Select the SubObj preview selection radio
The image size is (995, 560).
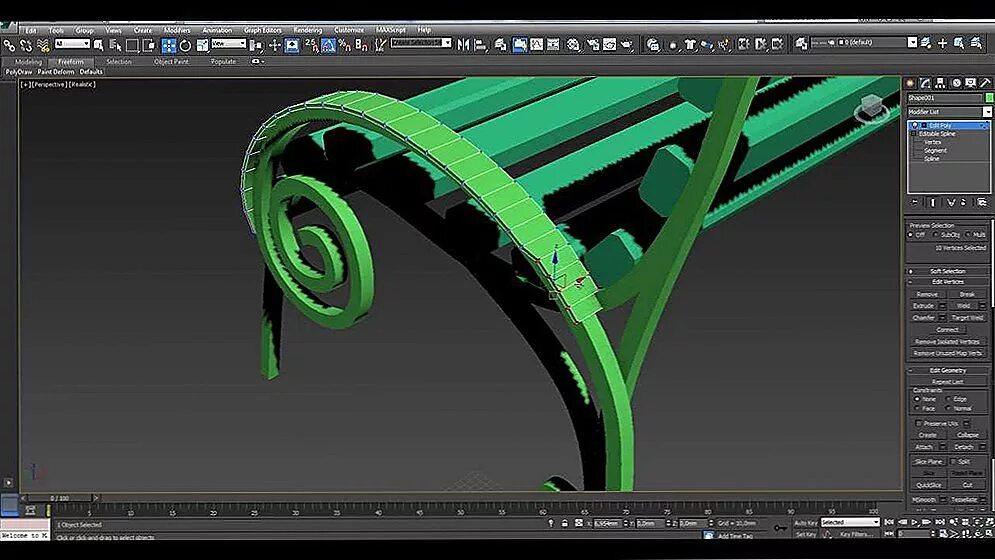click(936, 235)
